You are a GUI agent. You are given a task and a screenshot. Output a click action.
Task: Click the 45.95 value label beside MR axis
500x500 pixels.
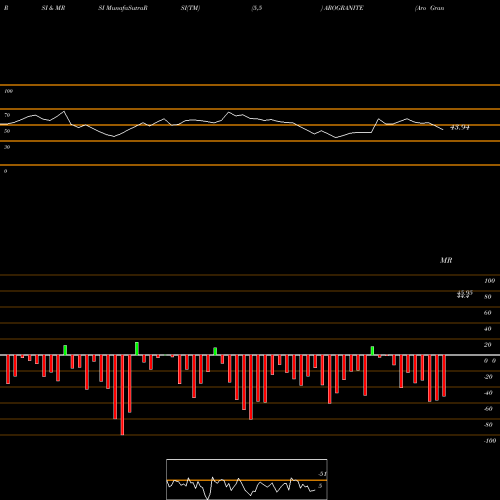coord(464,292)
